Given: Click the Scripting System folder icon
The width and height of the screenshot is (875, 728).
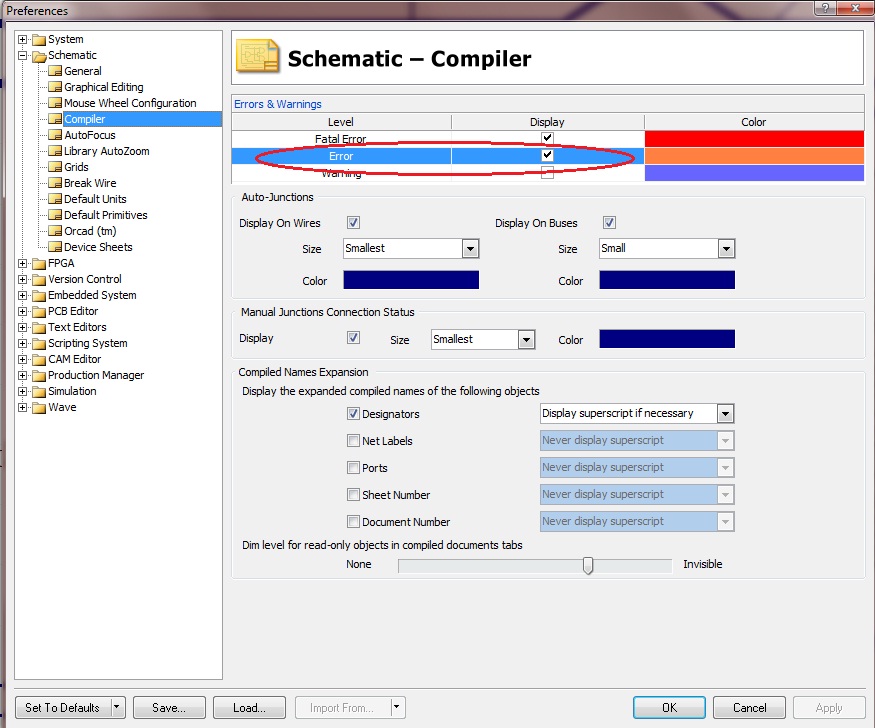Looking at the screenshot, I should [x=39, y=344].
